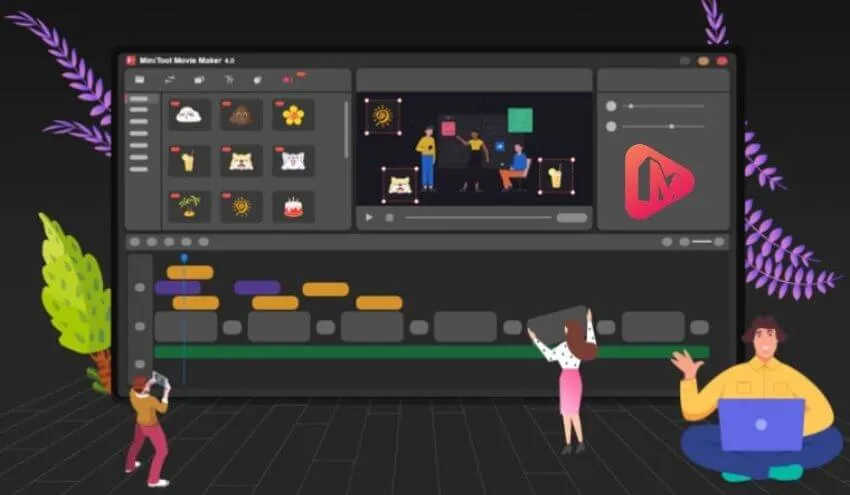Choose the cloud sticker in the library

(189, 114)
